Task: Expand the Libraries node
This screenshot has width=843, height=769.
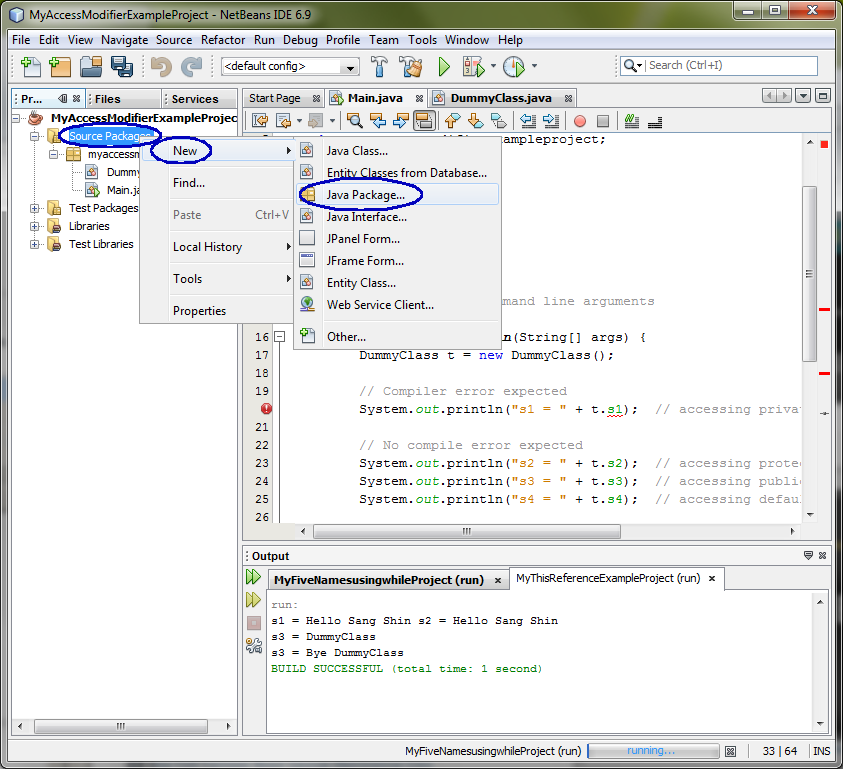Action: 34,226
